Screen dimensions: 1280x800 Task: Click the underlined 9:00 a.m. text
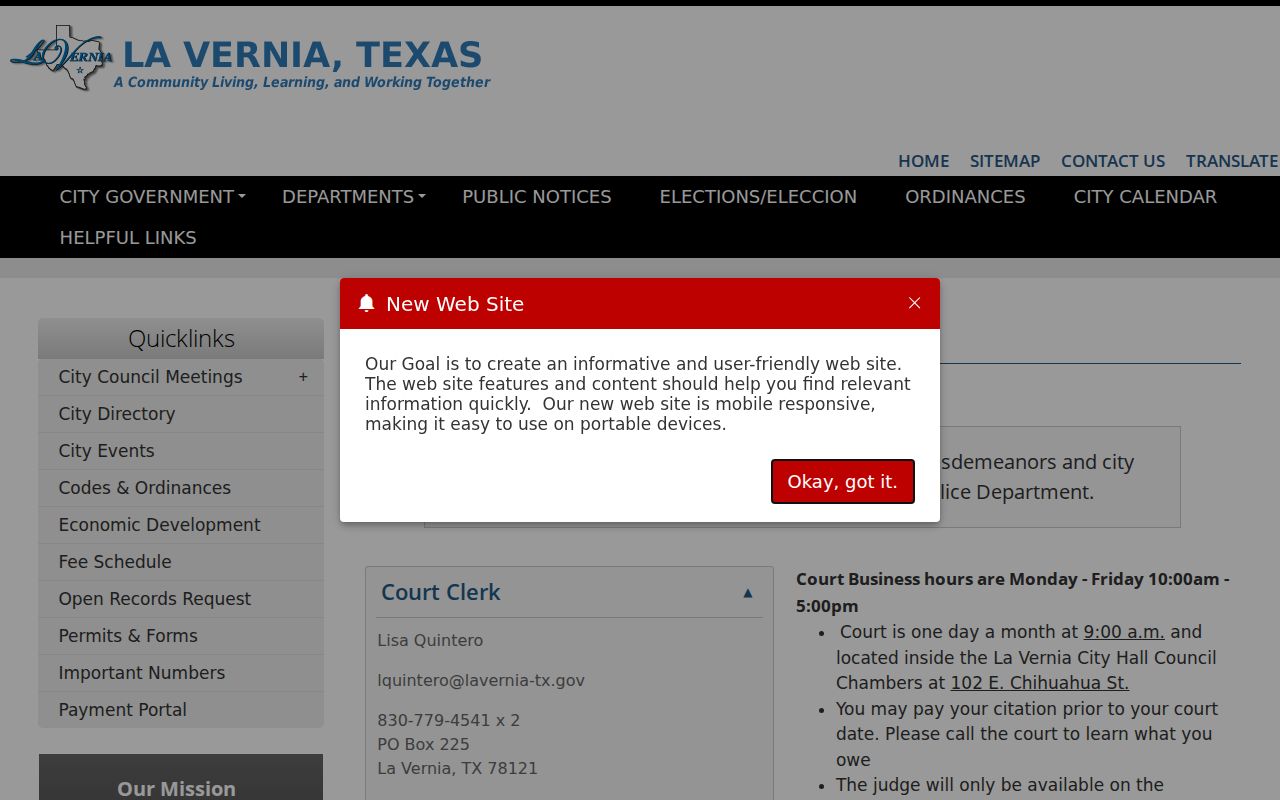click(1124, 632)
